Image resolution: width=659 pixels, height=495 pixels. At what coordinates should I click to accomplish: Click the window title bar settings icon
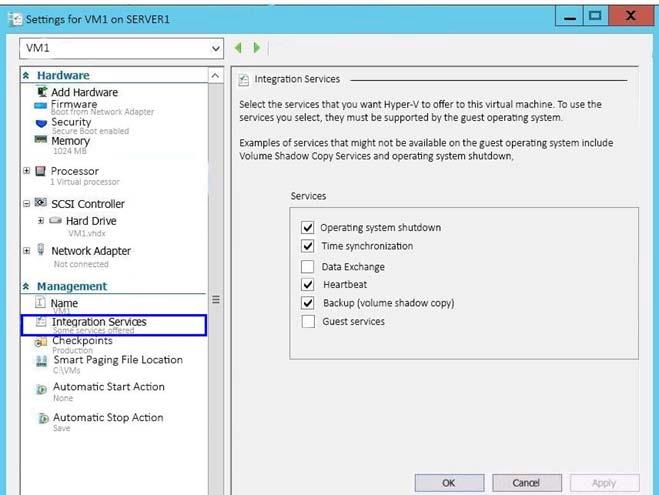15,19
